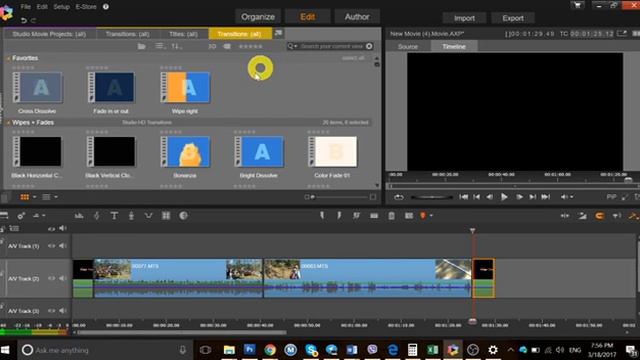Open the library grouping list icon
This screenshot has width=640, height=360.
click(x=160, y=46)
